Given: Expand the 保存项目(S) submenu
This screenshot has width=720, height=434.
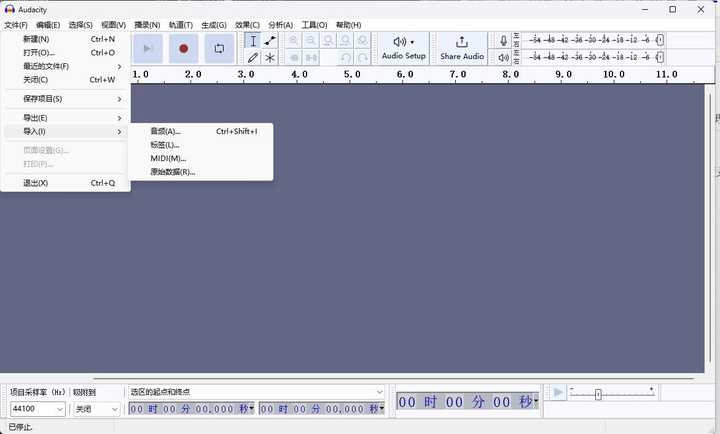Looking at the screenshot, I should pos(65,99).
